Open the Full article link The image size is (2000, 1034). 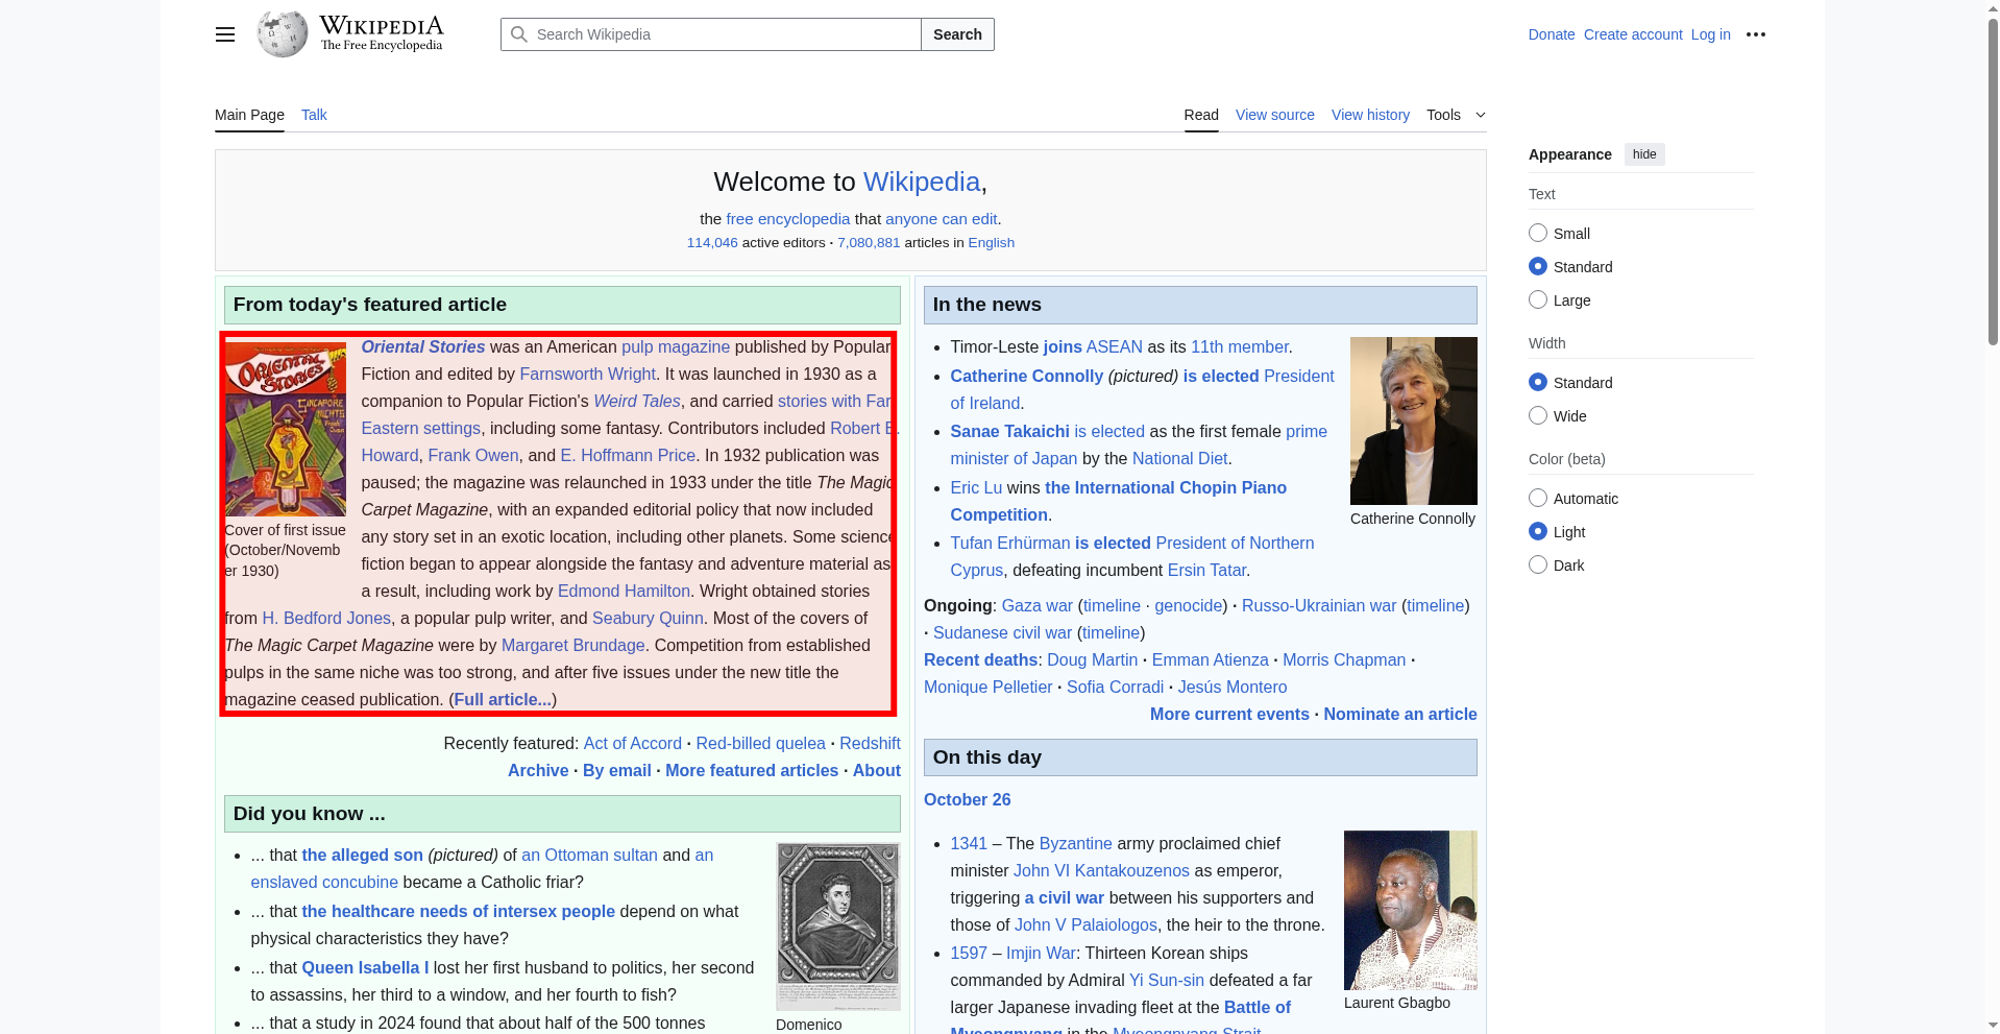[x=502, y=700]
